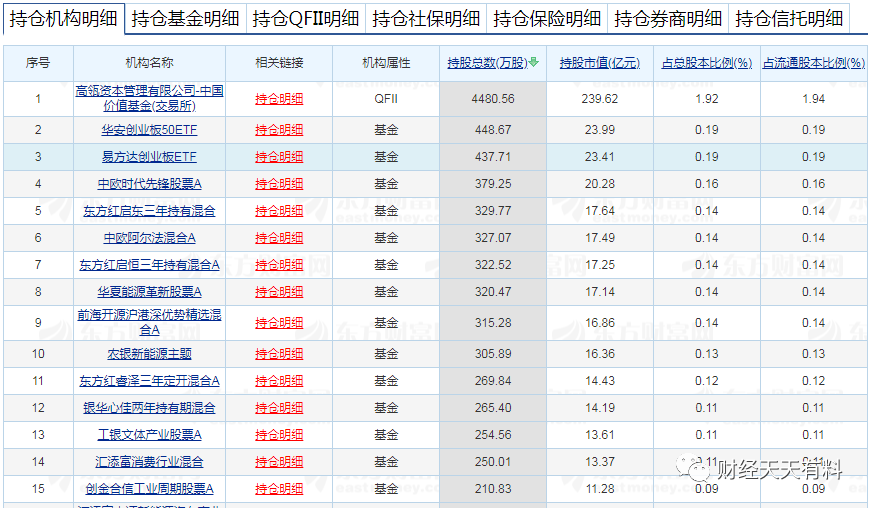Click 持仓明细 for 东方红启恒三年持有混合A
Viewport: 871px width, 508px height.
click(279, 265)
